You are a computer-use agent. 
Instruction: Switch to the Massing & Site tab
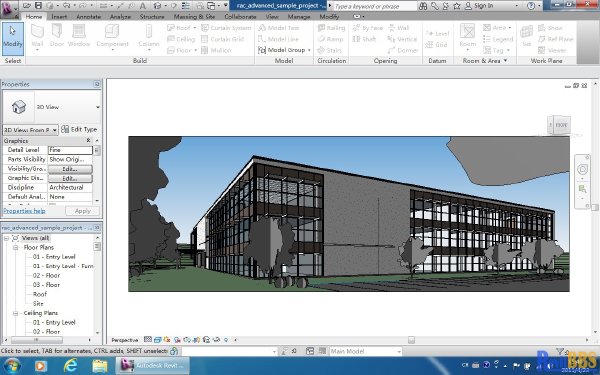point(194,17)
